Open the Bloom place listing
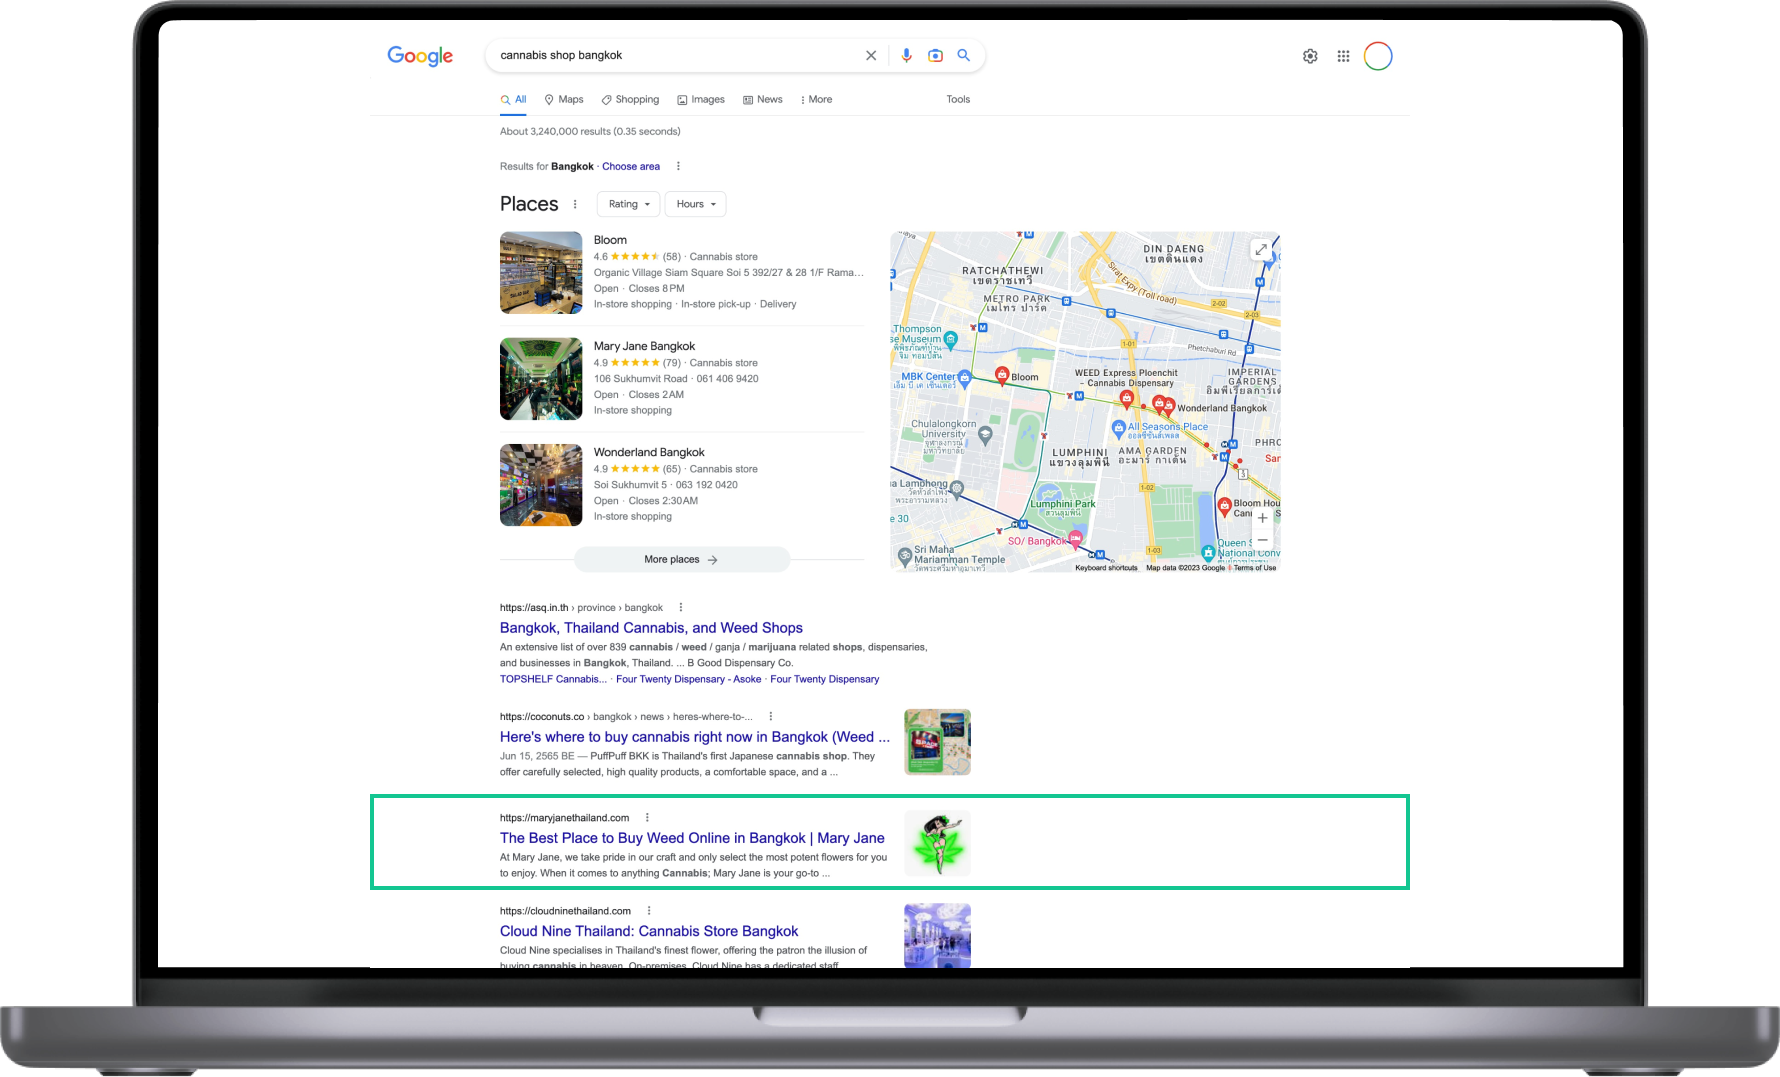1780x1077 pixels. pos(610,240)
